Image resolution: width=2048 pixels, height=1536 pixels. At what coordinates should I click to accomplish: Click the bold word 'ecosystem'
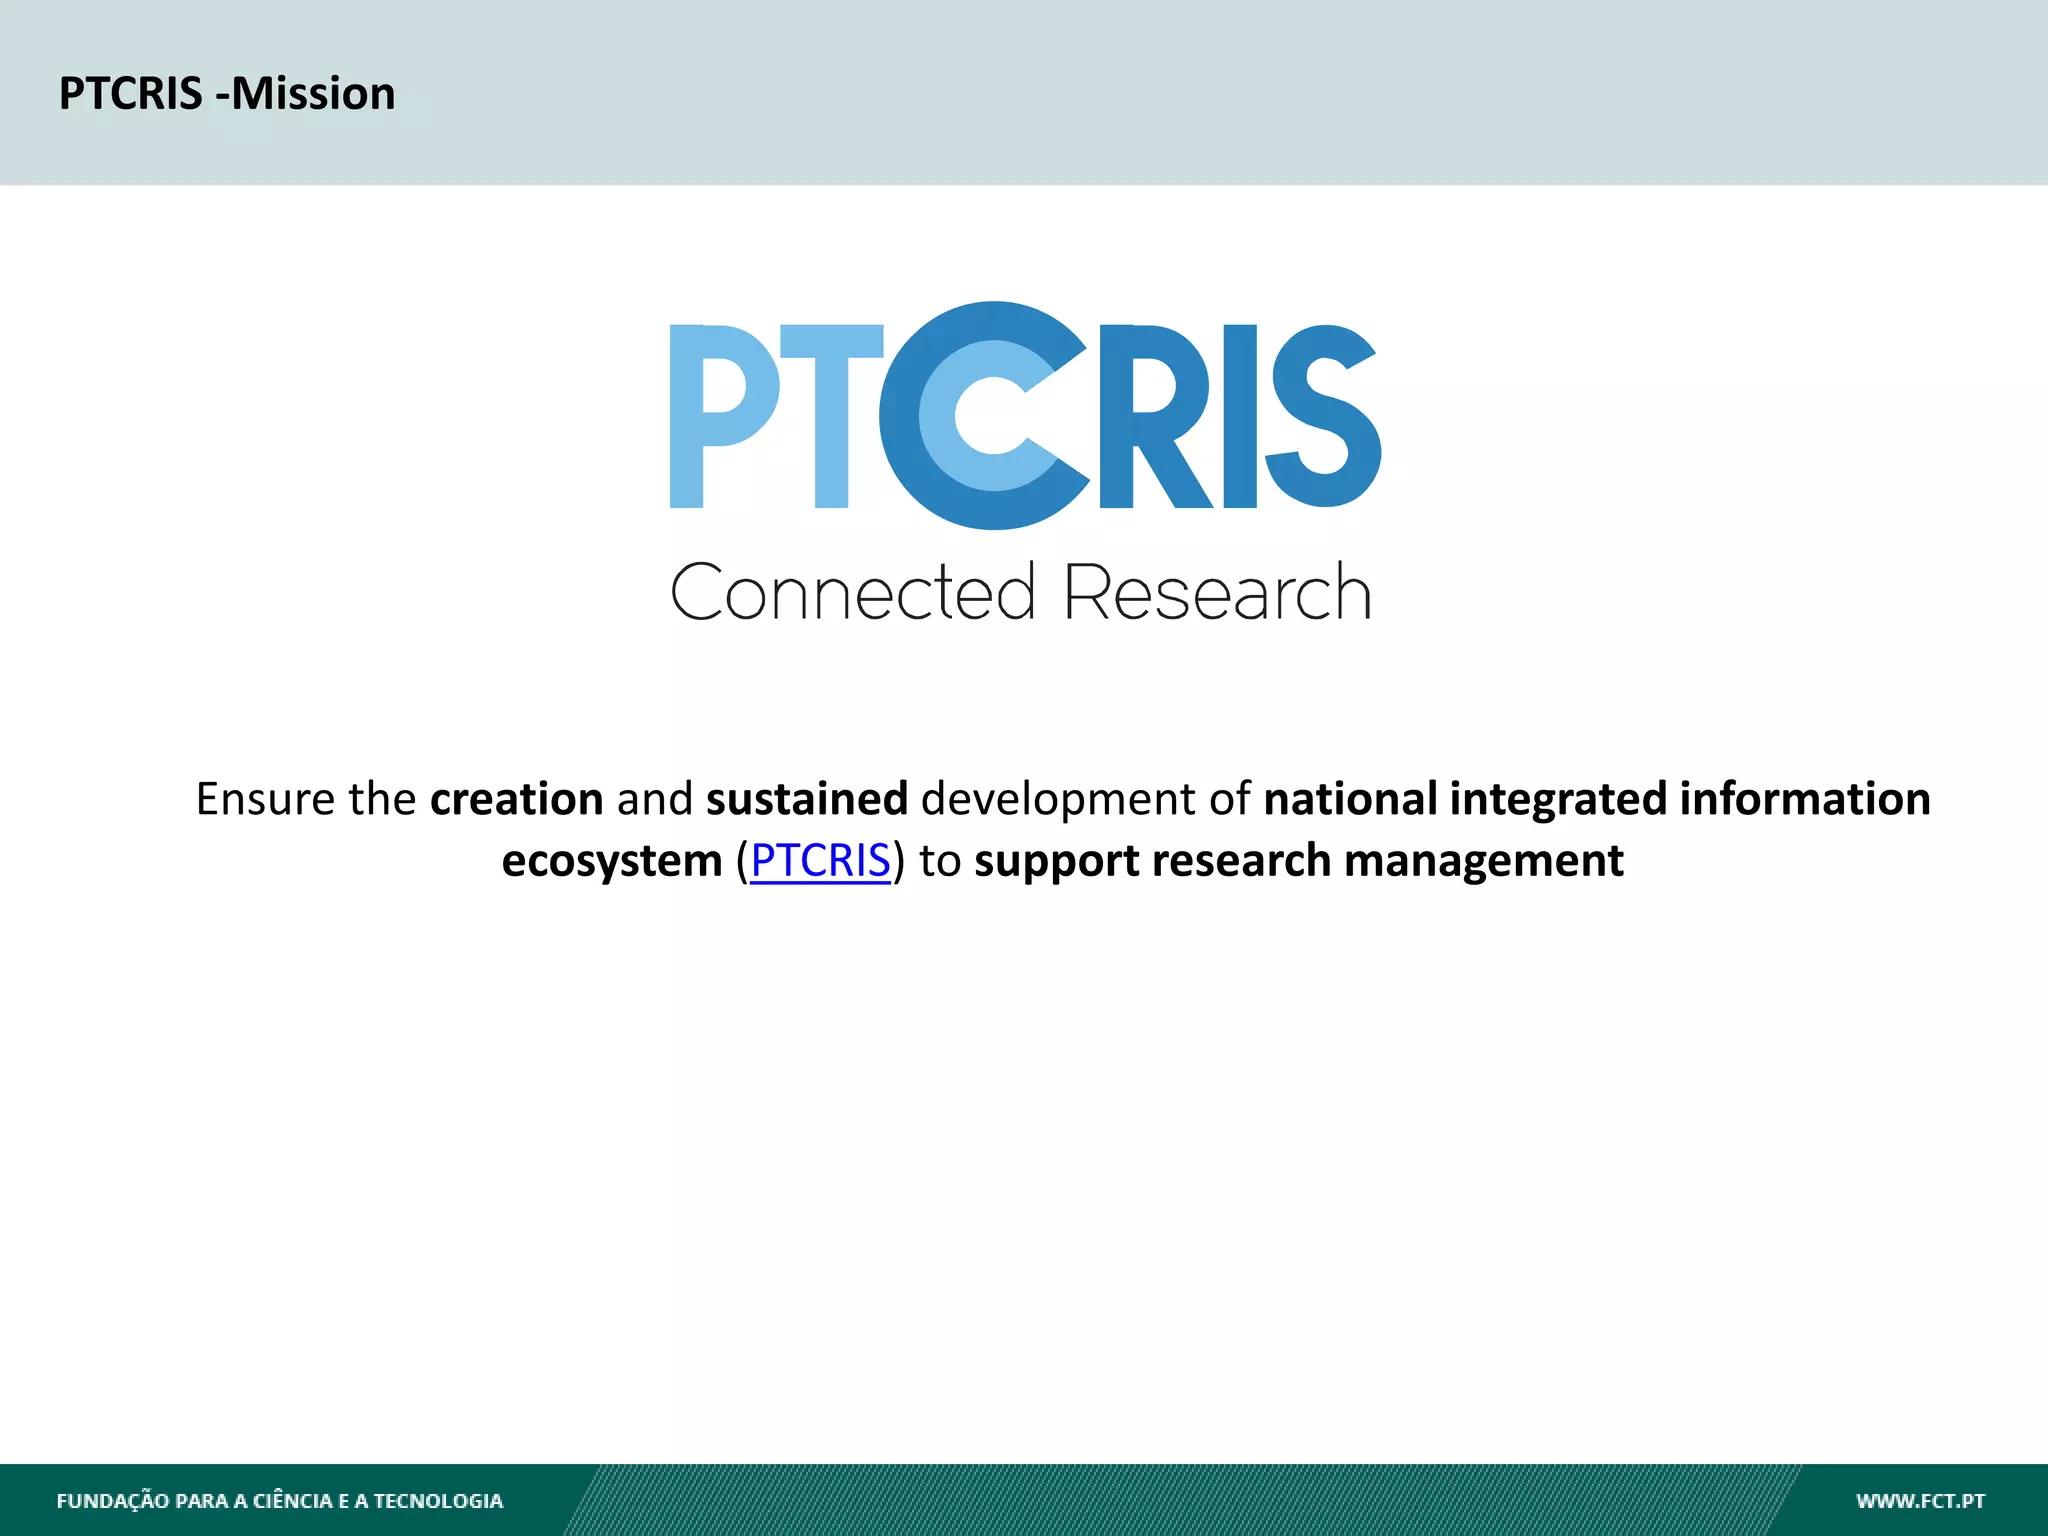(612, 861)
